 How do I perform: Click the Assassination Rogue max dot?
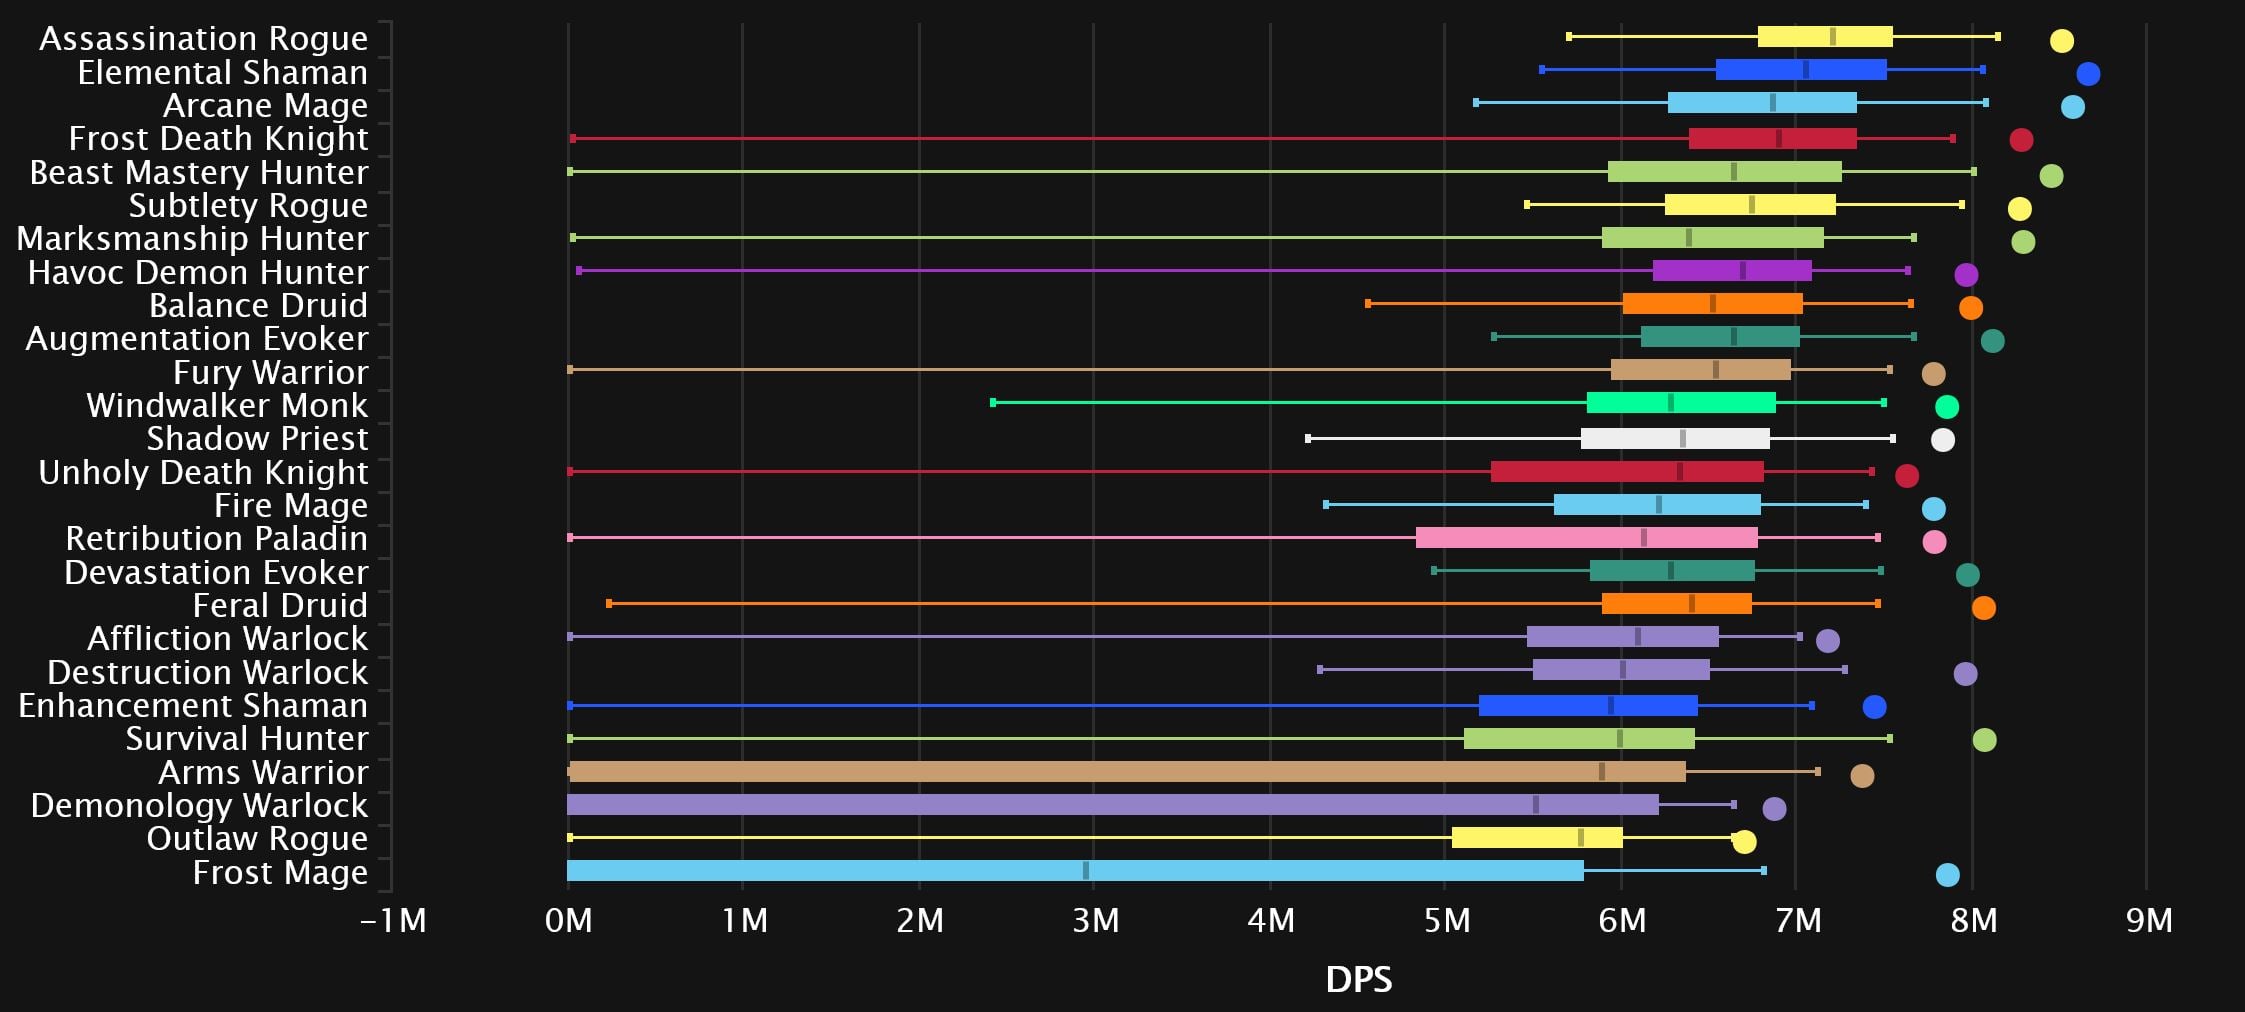pos(2061,41)
